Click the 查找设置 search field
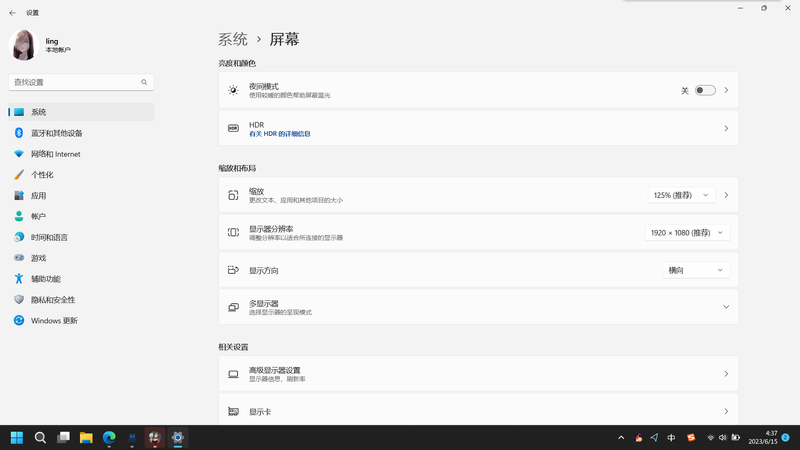 pos(75,82)
